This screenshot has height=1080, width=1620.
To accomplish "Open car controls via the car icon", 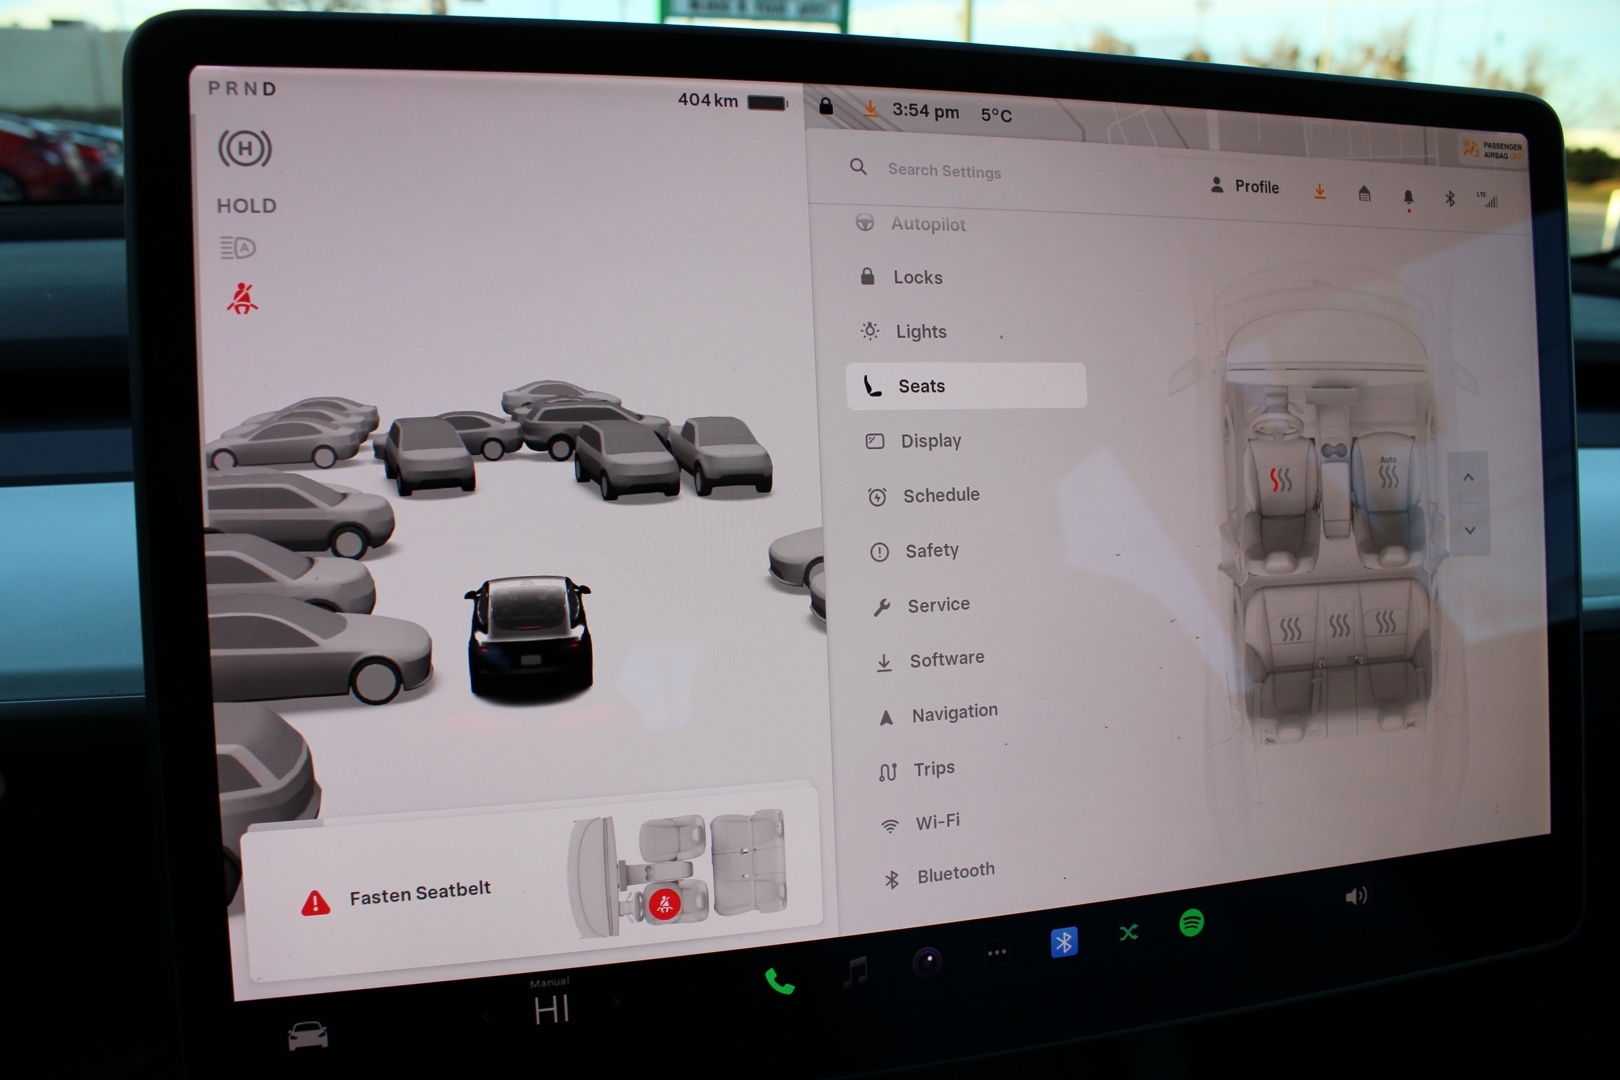I will (307, 1036).
